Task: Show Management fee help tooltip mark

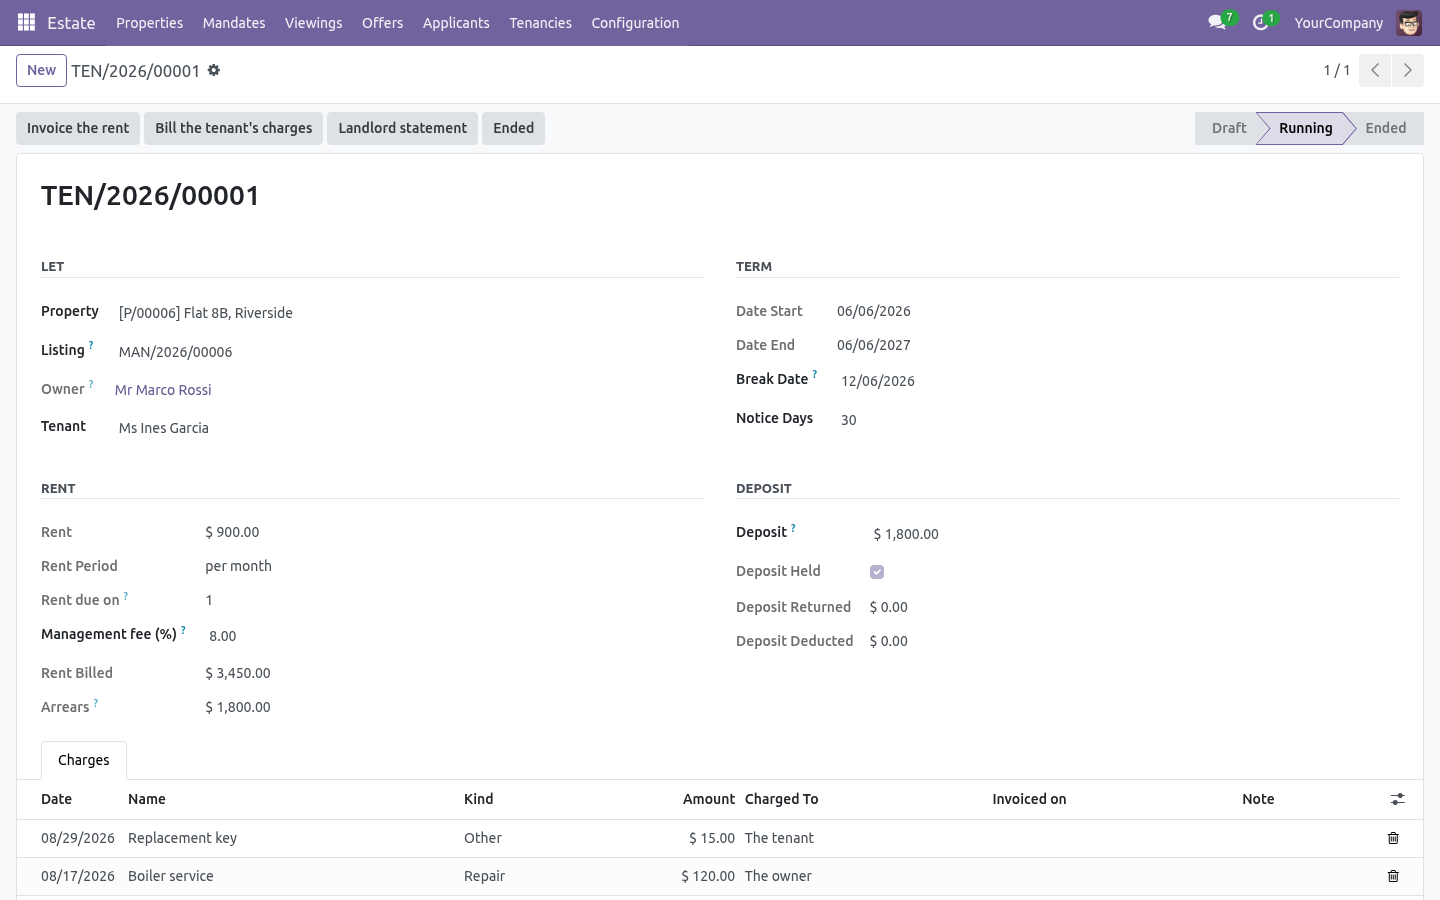Action: (183, 629)
